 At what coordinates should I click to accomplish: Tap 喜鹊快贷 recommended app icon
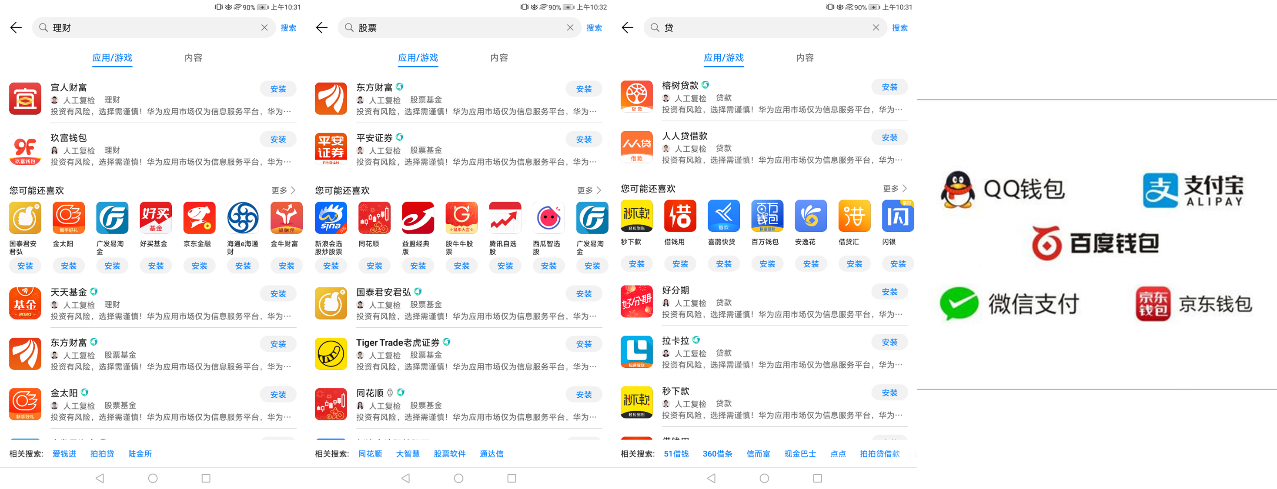(x=724, y=216)
